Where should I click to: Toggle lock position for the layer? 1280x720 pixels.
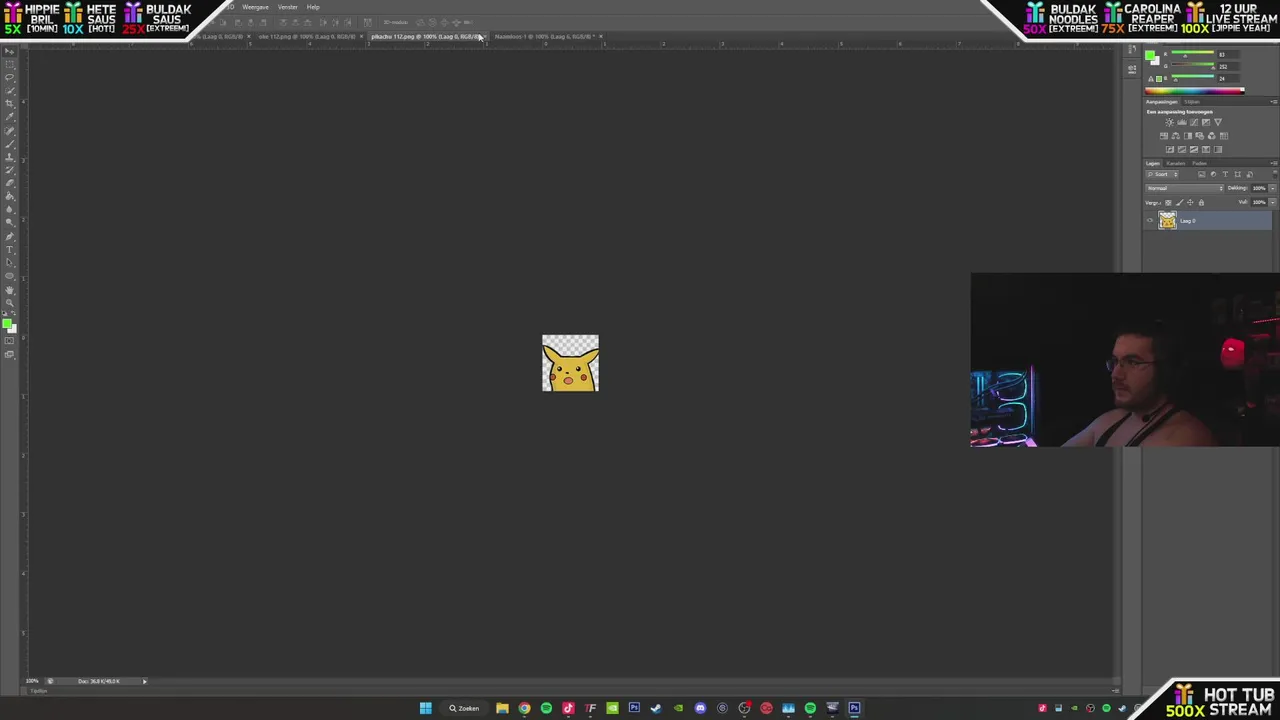point(1190,202)
